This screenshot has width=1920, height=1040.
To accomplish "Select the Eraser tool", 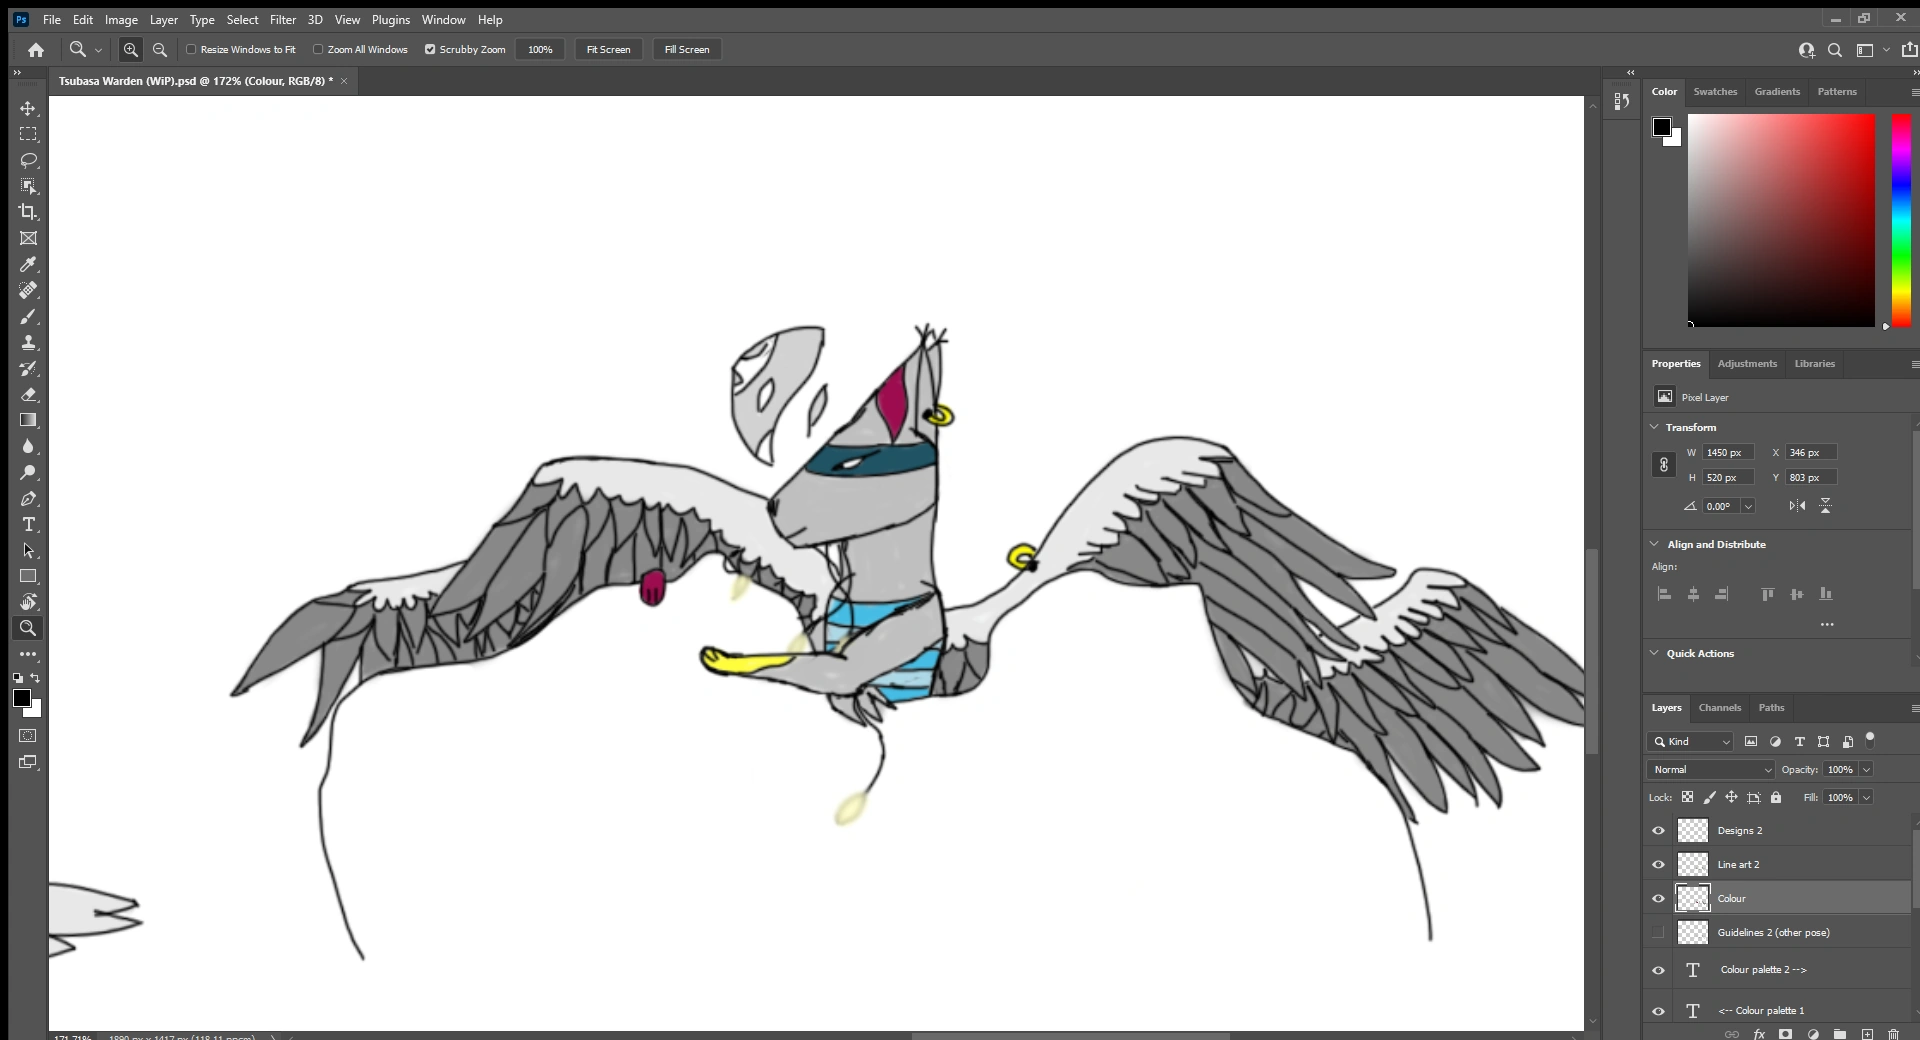I will click(x=28, y=395).
